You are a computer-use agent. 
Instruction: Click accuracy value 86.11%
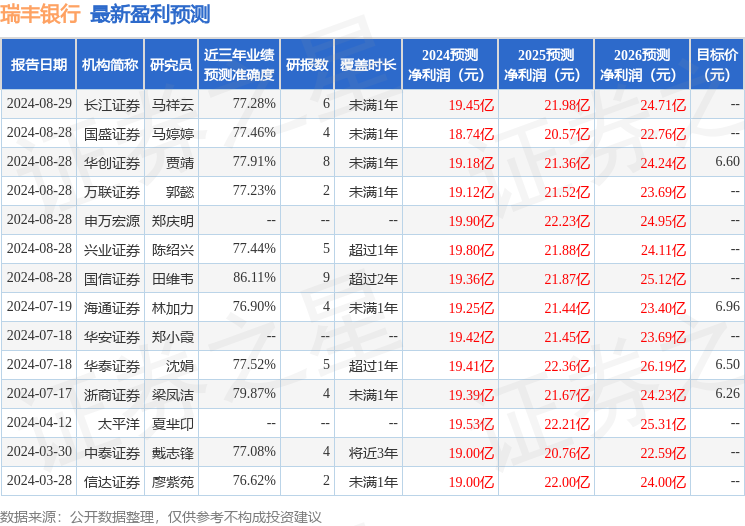pos(254,277)
